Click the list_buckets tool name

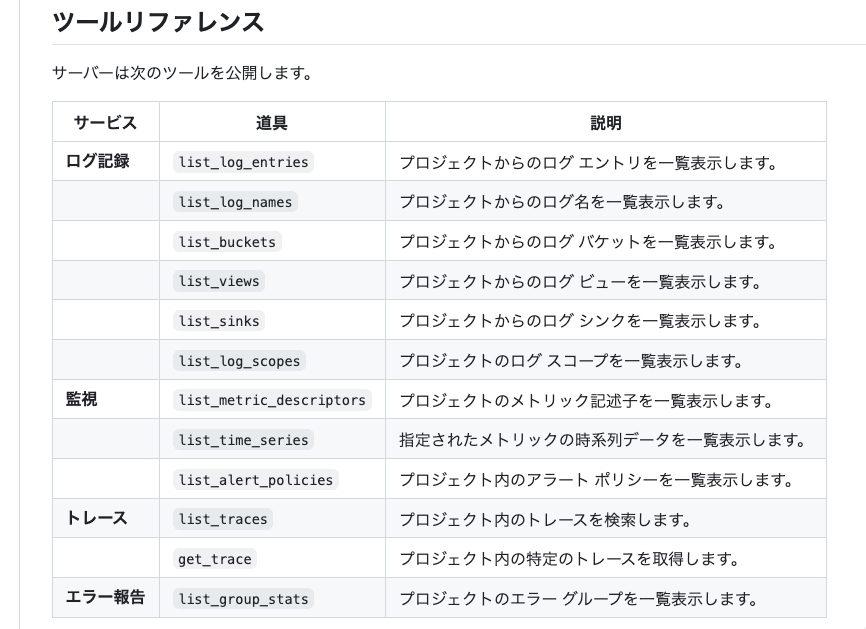(227, 242)
